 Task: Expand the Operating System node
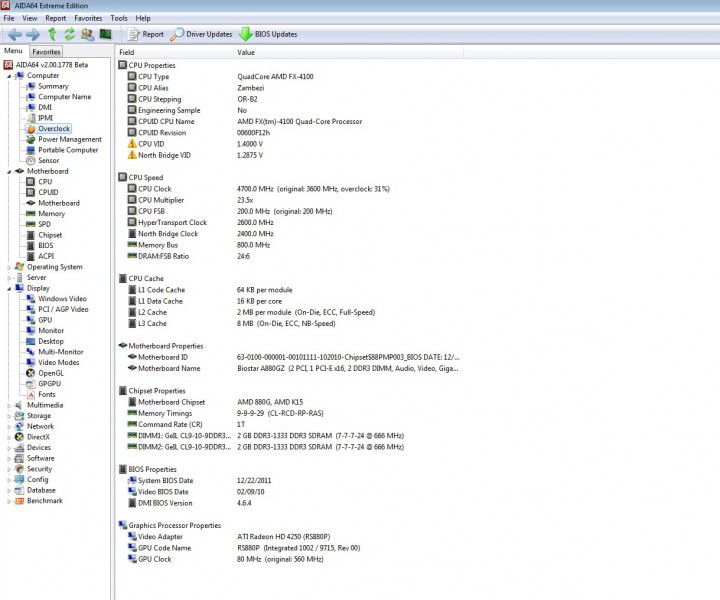coord(9,267)
